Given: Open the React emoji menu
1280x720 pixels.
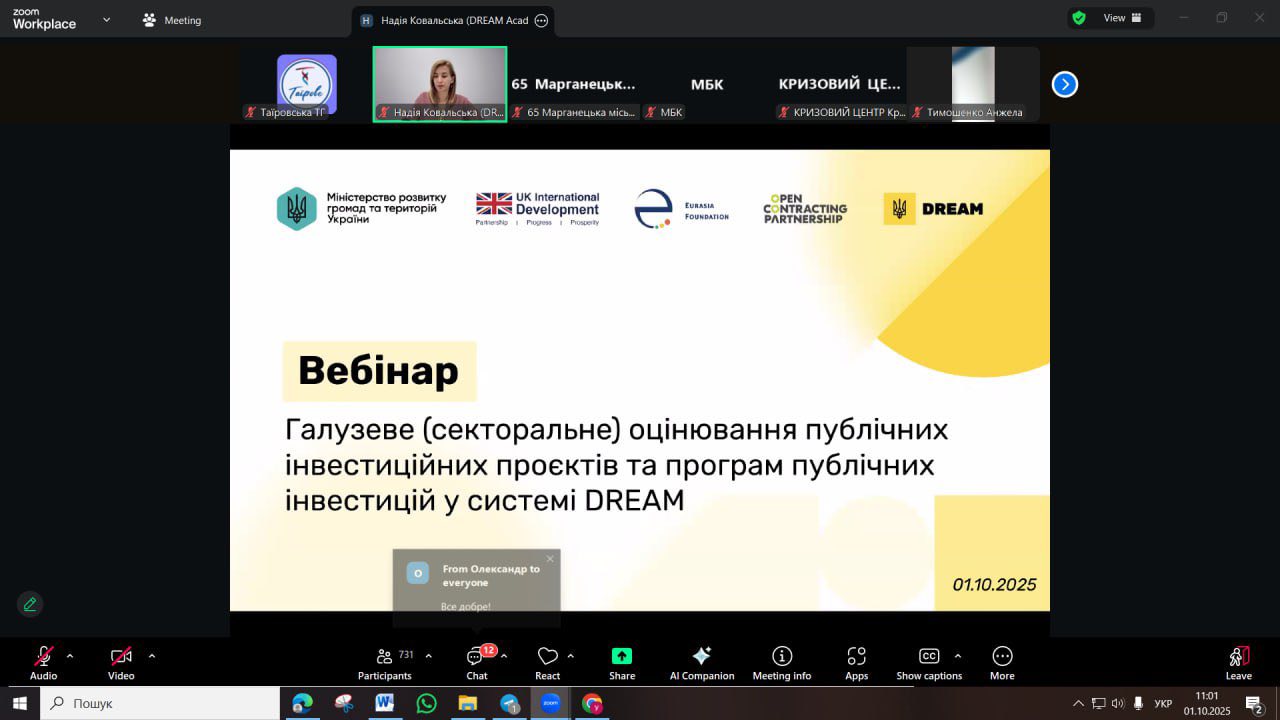Looking at the screenshot, I should pyautogui.click(x=547, y=662).
